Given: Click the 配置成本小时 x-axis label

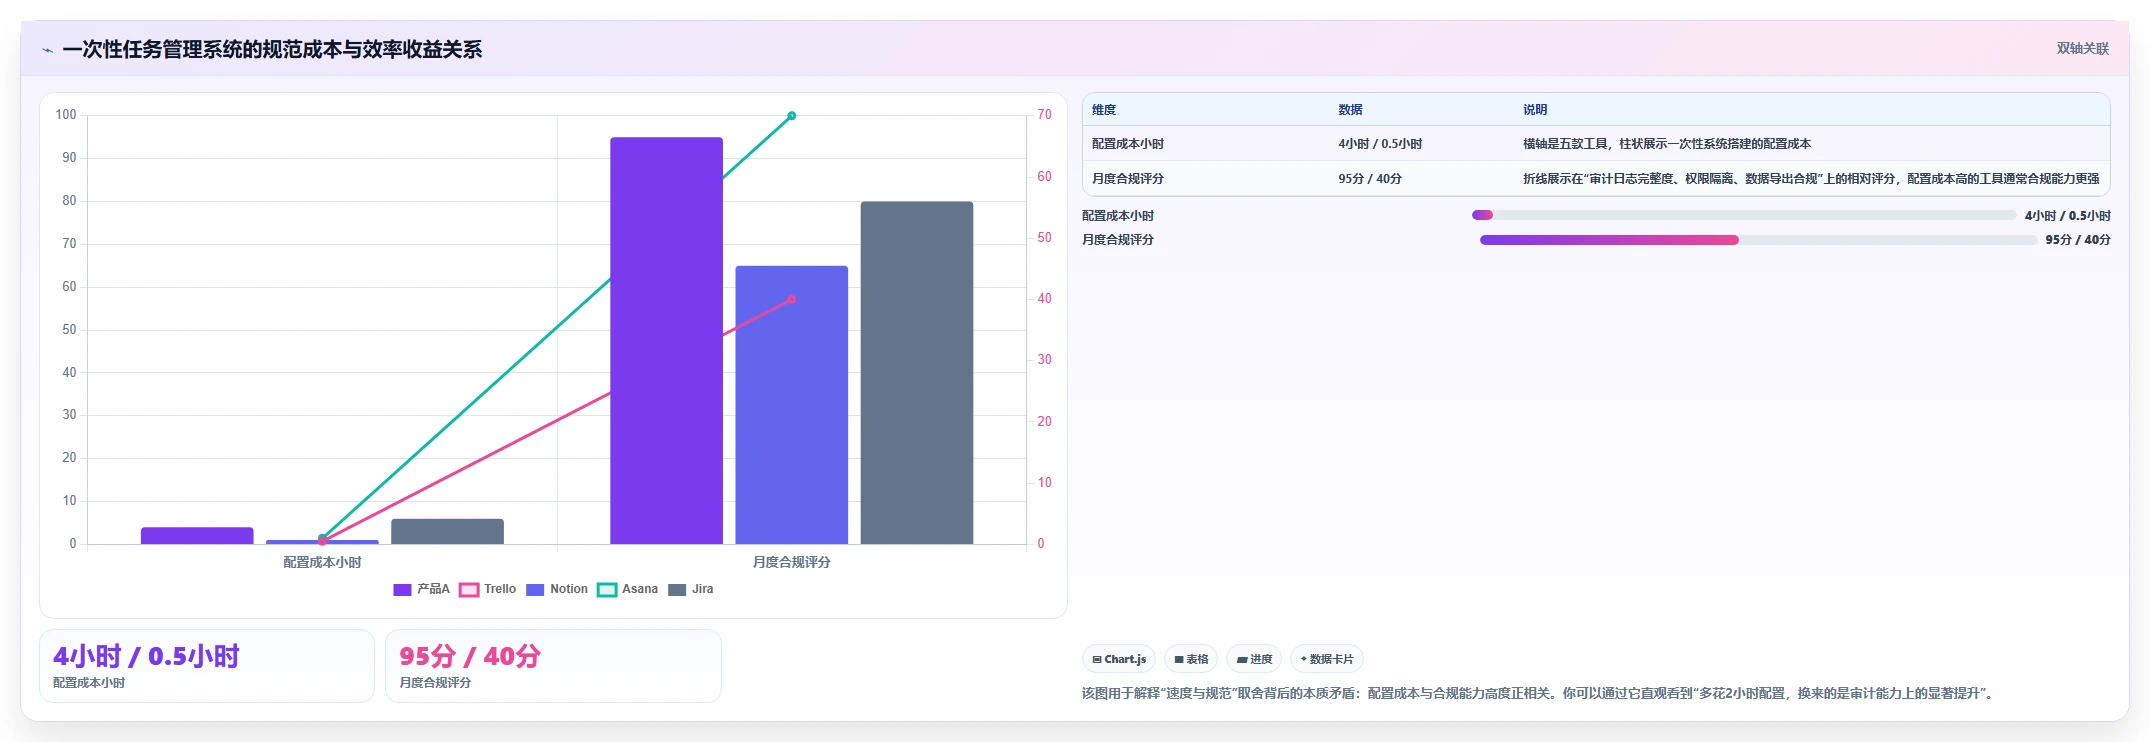Looking at the screenshot, I should 322,563.
